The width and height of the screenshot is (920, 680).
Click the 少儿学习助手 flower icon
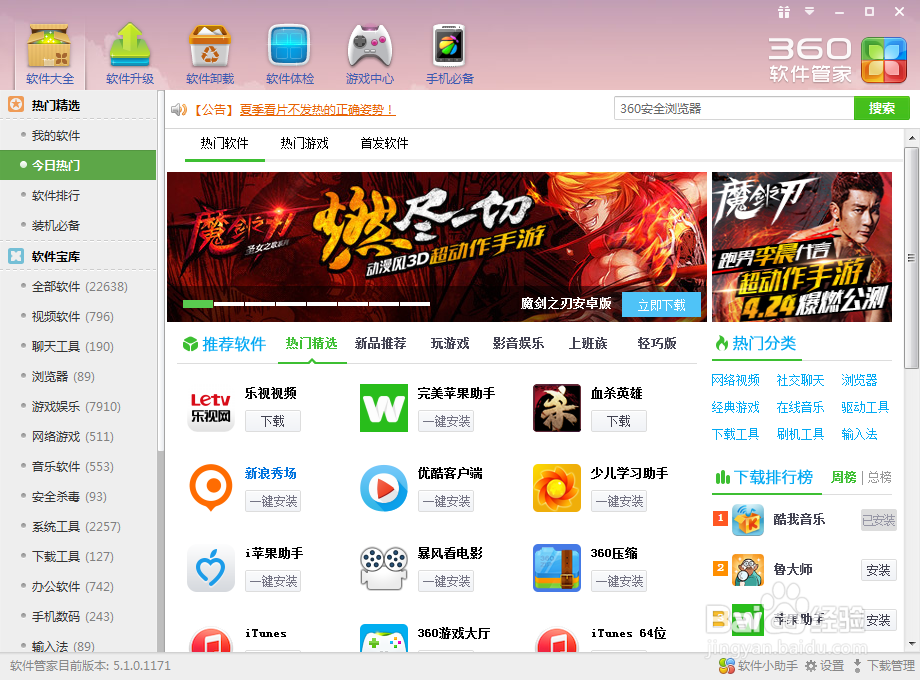tap(557, 488)
